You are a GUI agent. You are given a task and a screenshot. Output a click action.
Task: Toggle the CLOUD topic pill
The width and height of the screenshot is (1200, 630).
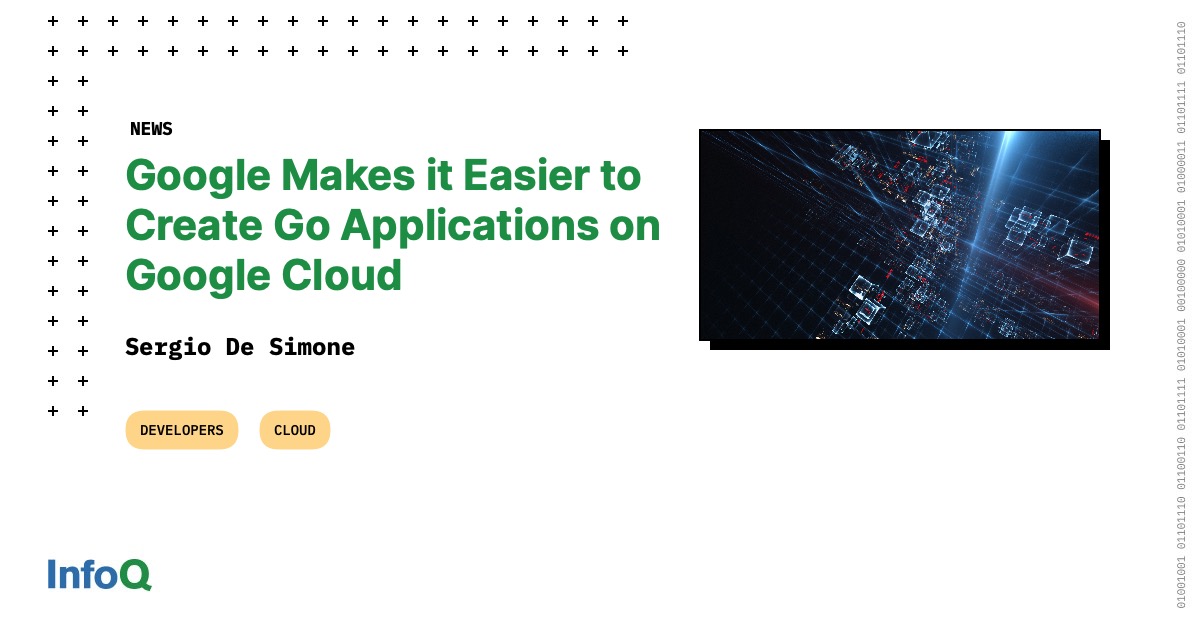coord(294,430)
